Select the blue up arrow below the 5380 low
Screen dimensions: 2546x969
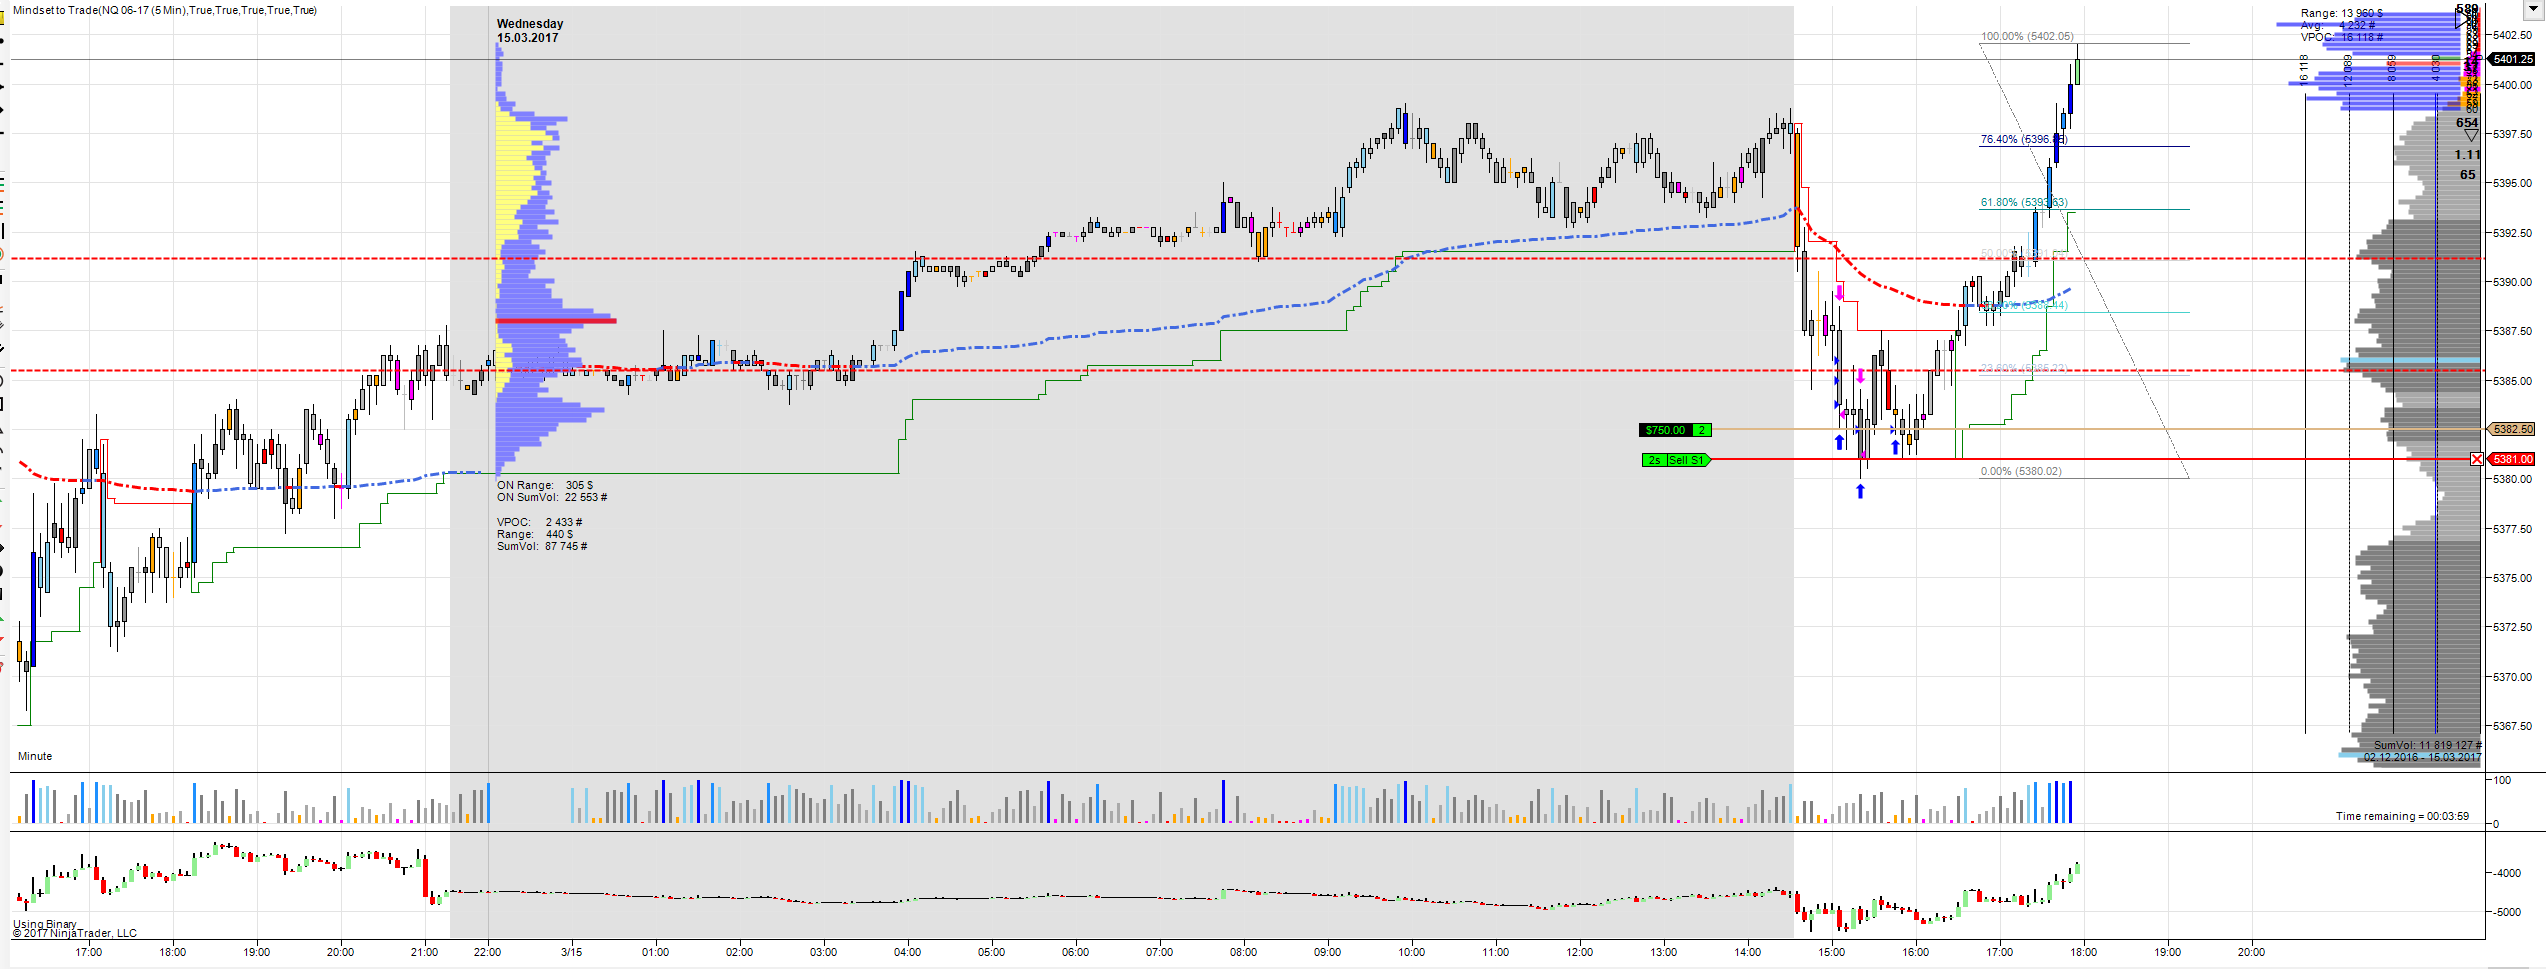pos(1860,491)
